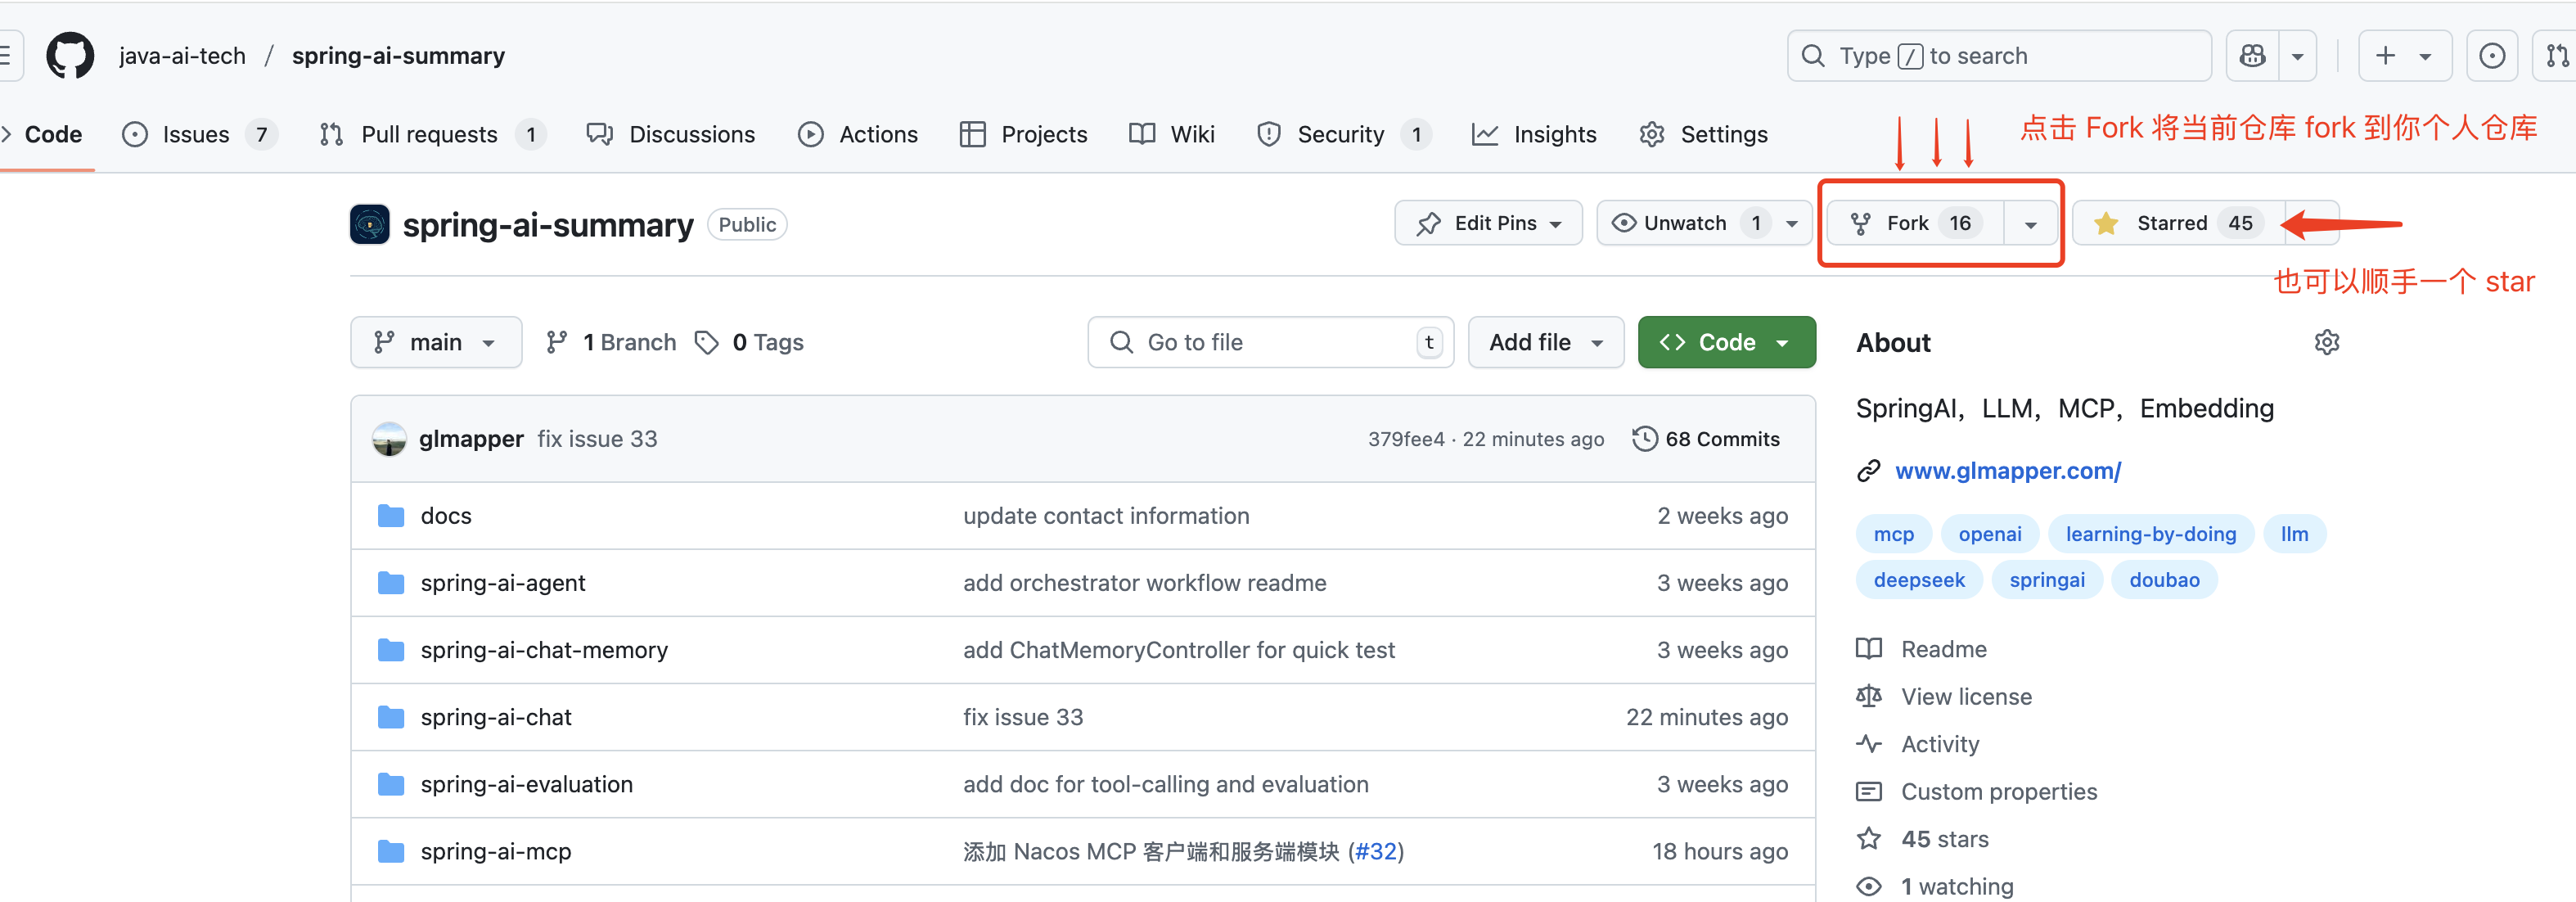Select the mcp topic tag

(x=1893, y=534)
